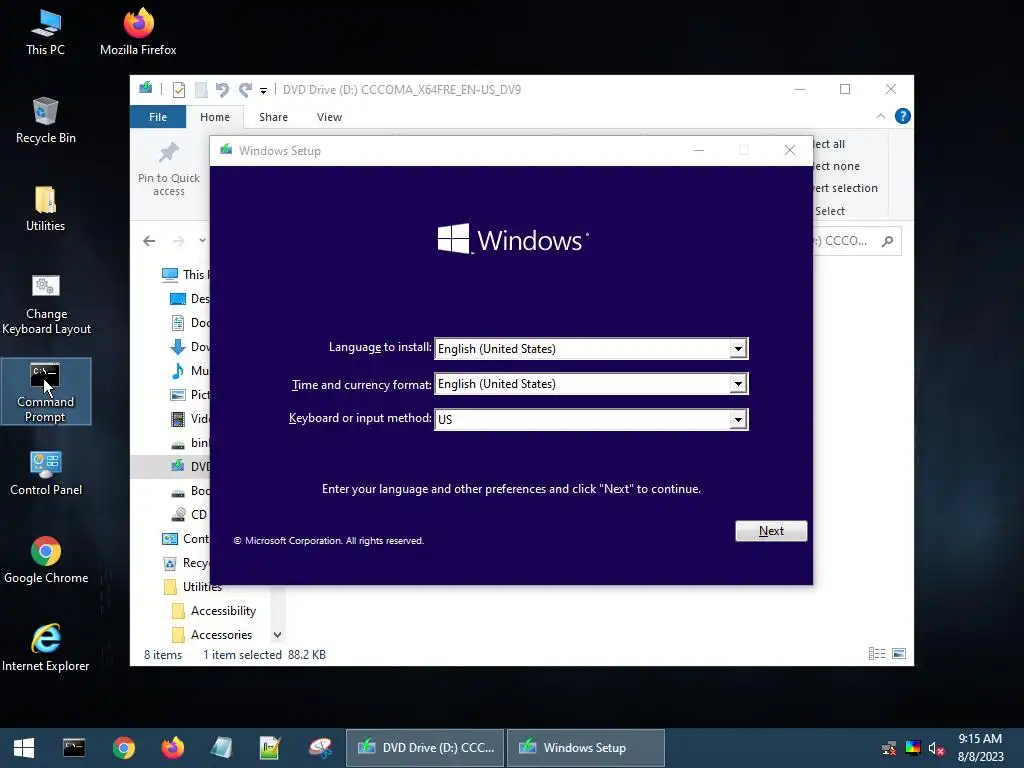1024x768 pixels.
Task: Select This PC in navigation tree
Action: pos(185,274)
